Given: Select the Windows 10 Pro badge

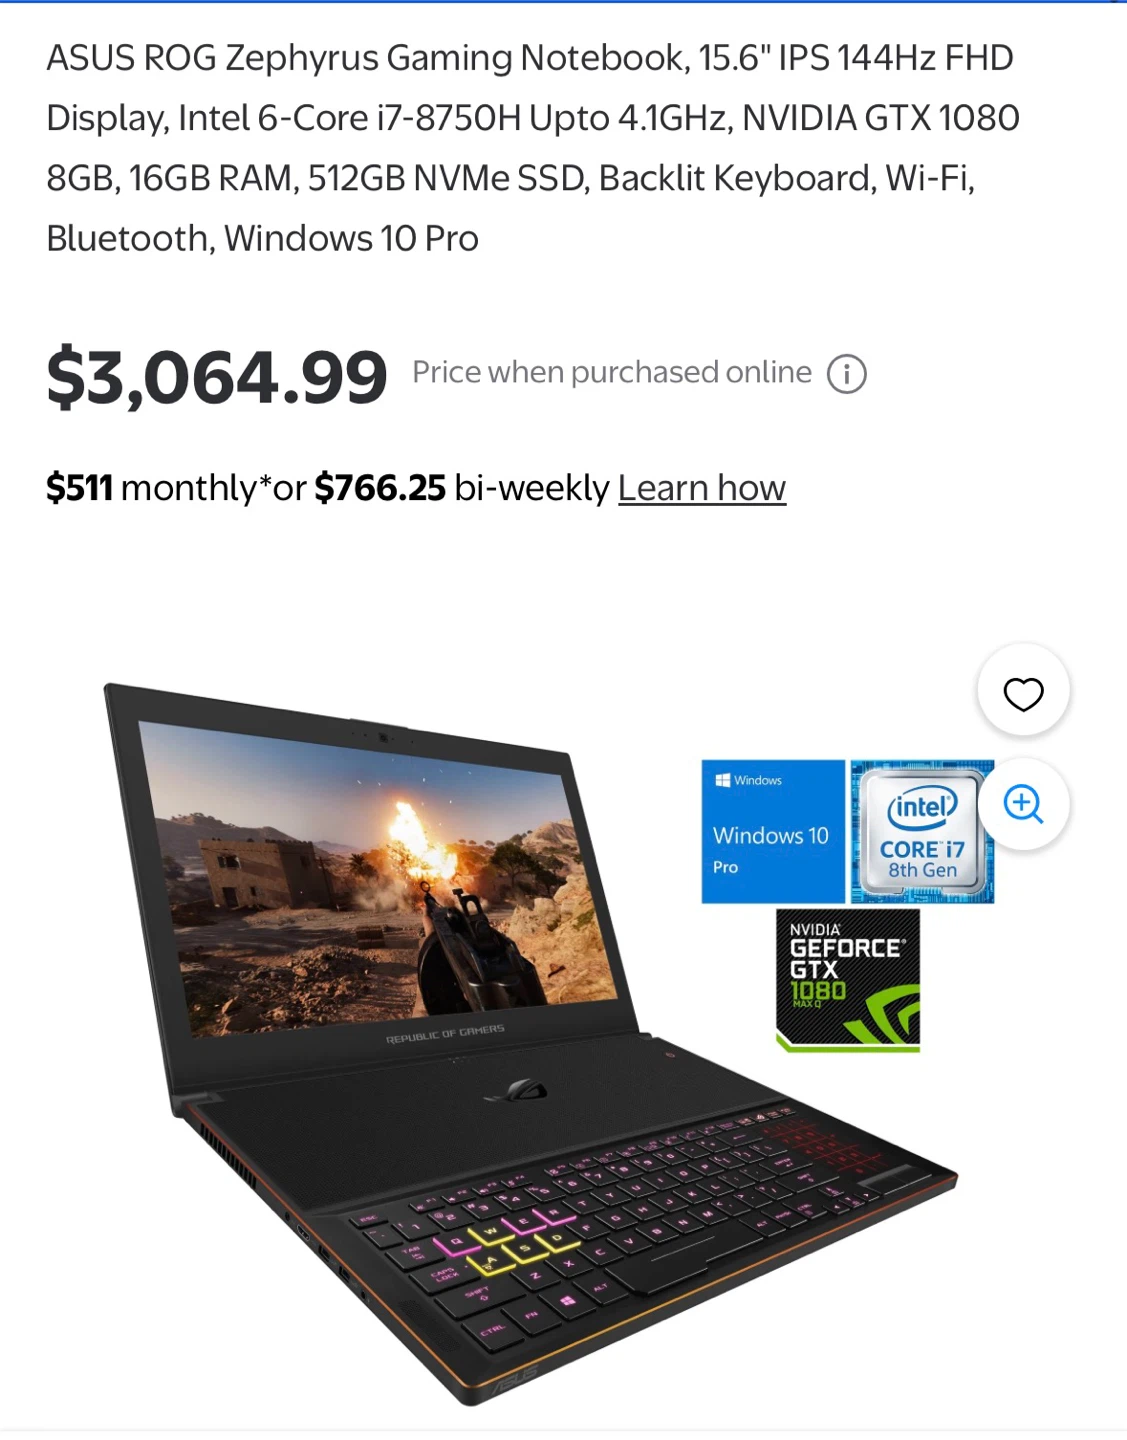Looking at the screenshot, I should 773,832.
